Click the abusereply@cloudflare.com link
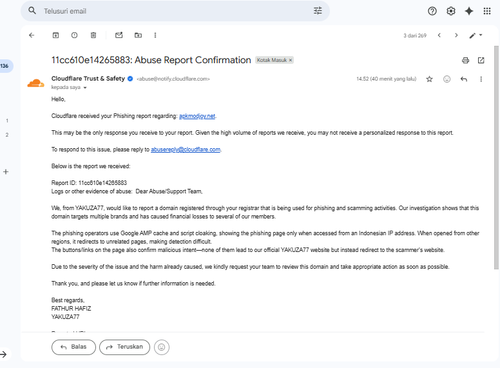Viewport: 500px width, 368px height. [x=186, y=149]
